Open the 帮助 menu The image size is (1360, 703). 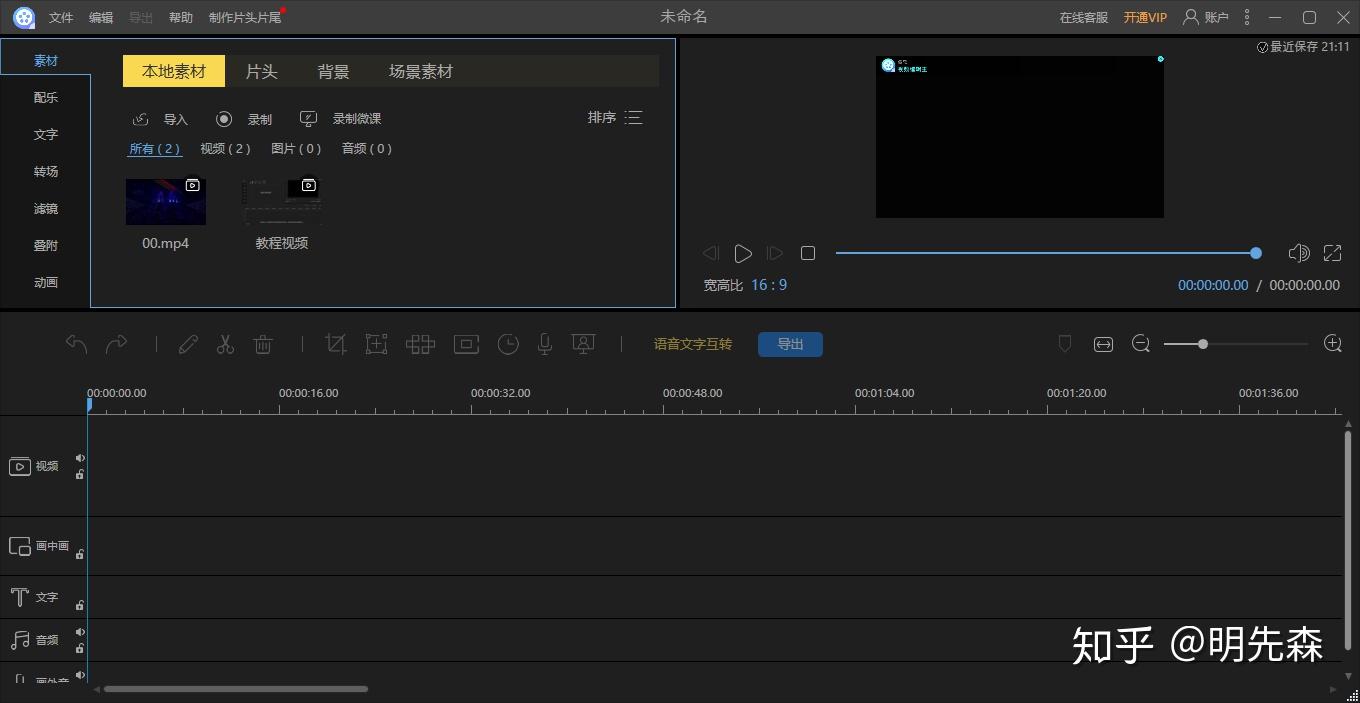click(180, 17)
